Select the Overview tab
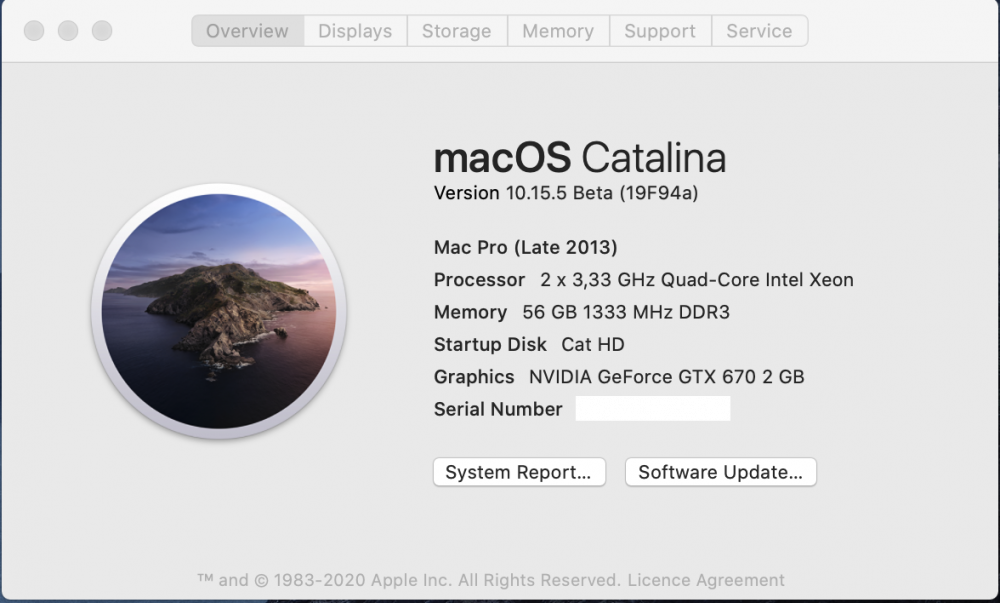Viewport: 1000px width, 603px height. 247,31
